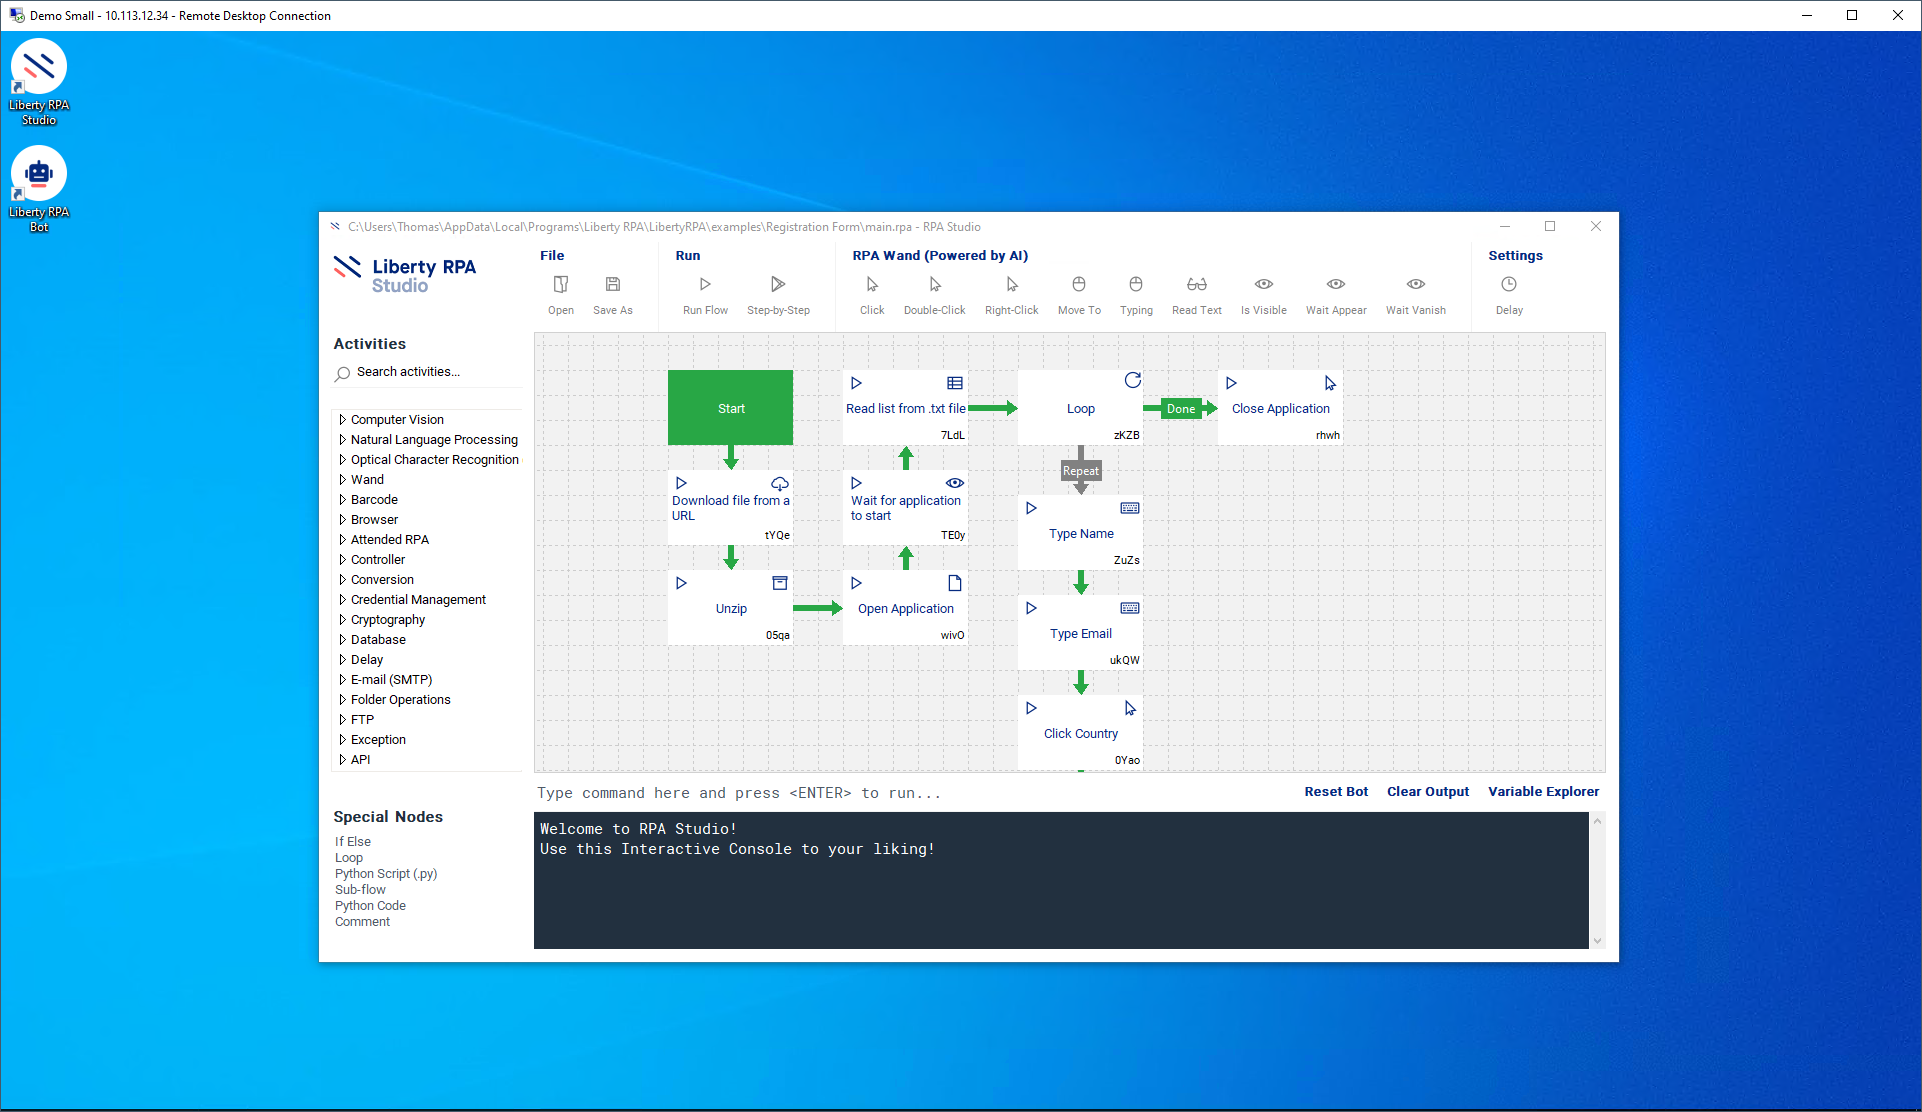This screenshot has height=1112, width=1922.
Task: Click the Delay clock icon
Action: coord(1509,285)
